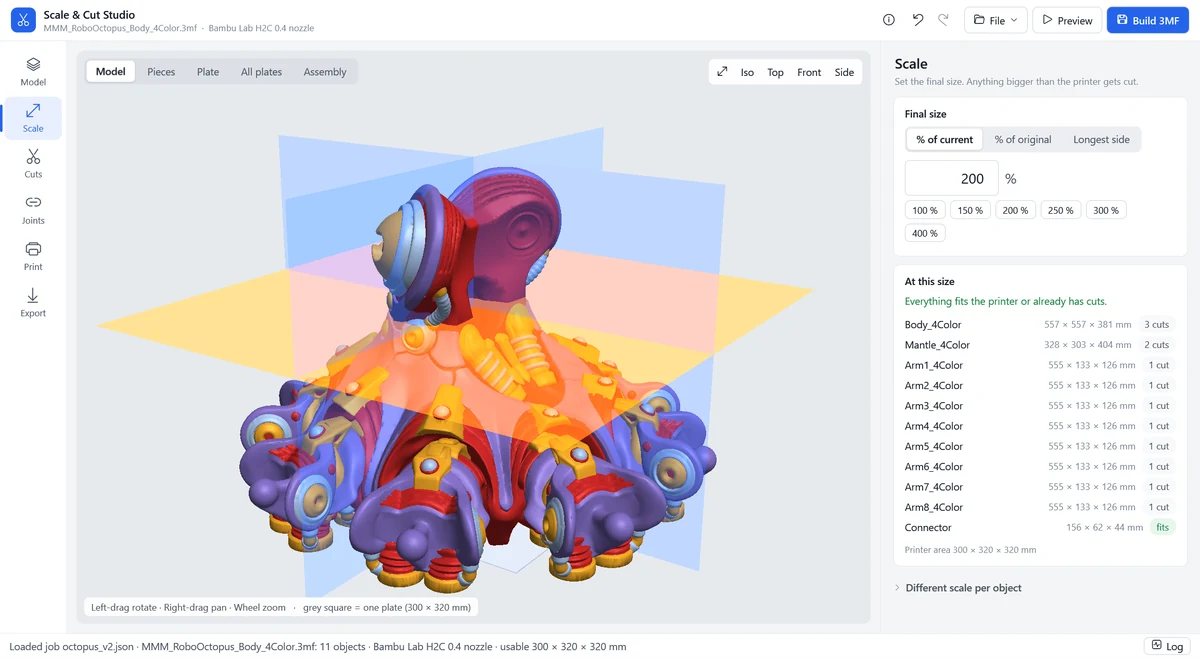Undo the last action

tap(918, 20)
